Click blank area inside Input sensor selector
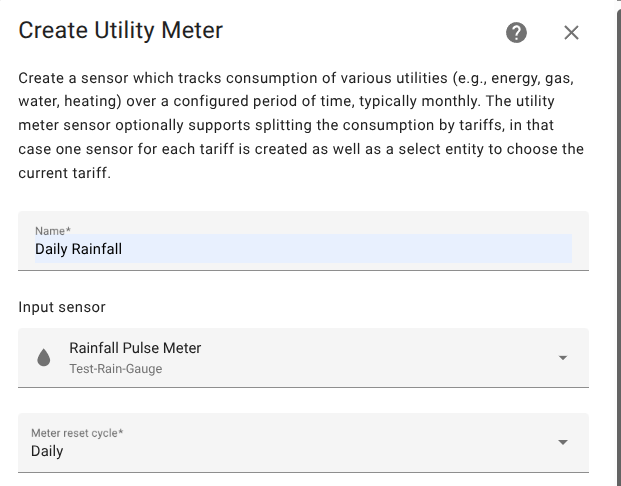The height and width of the screenshot is (486, 621). coord(376,358)
